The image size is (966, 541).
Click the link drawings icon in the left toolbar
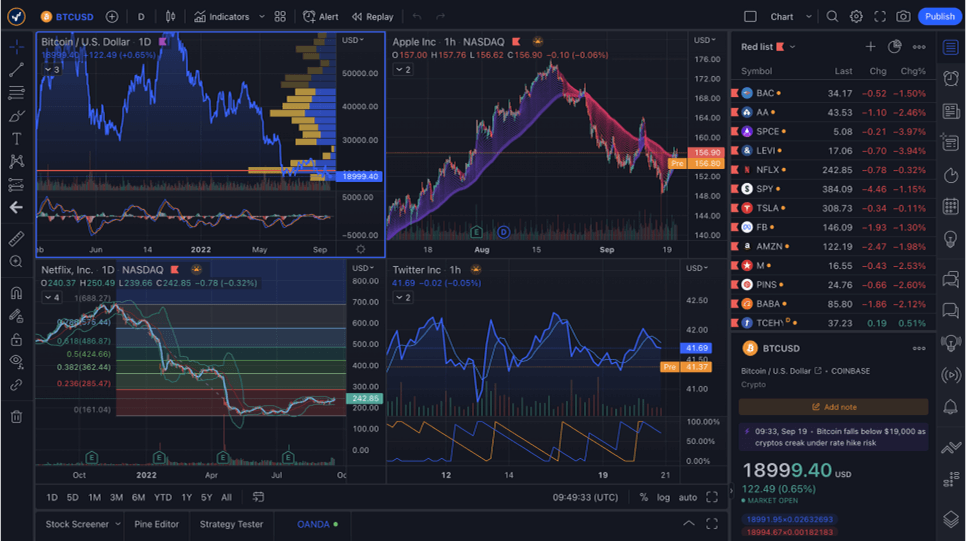pyautogui.click(x=17, y=385)
